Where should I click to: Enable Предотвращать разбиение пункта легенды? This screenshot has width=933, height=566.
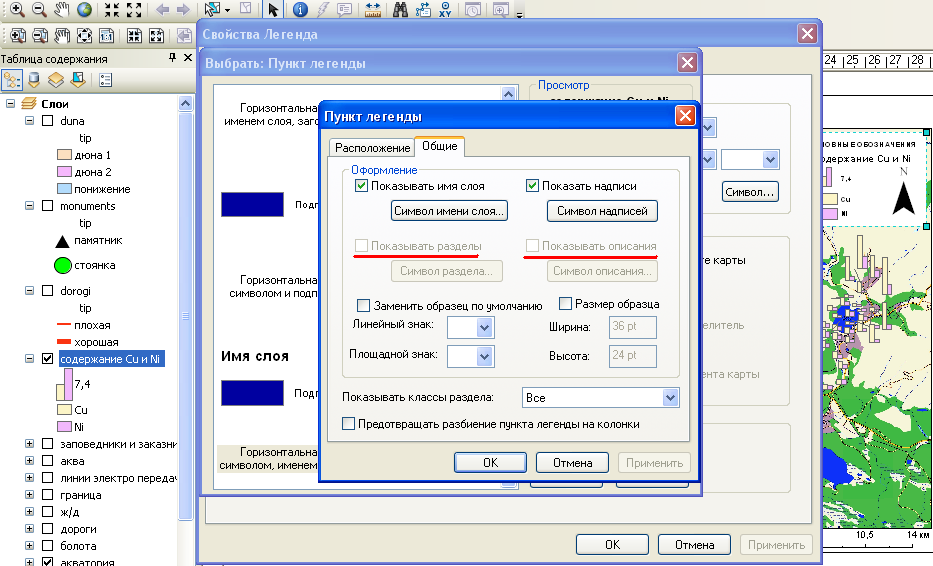click(x=349, y=424)
